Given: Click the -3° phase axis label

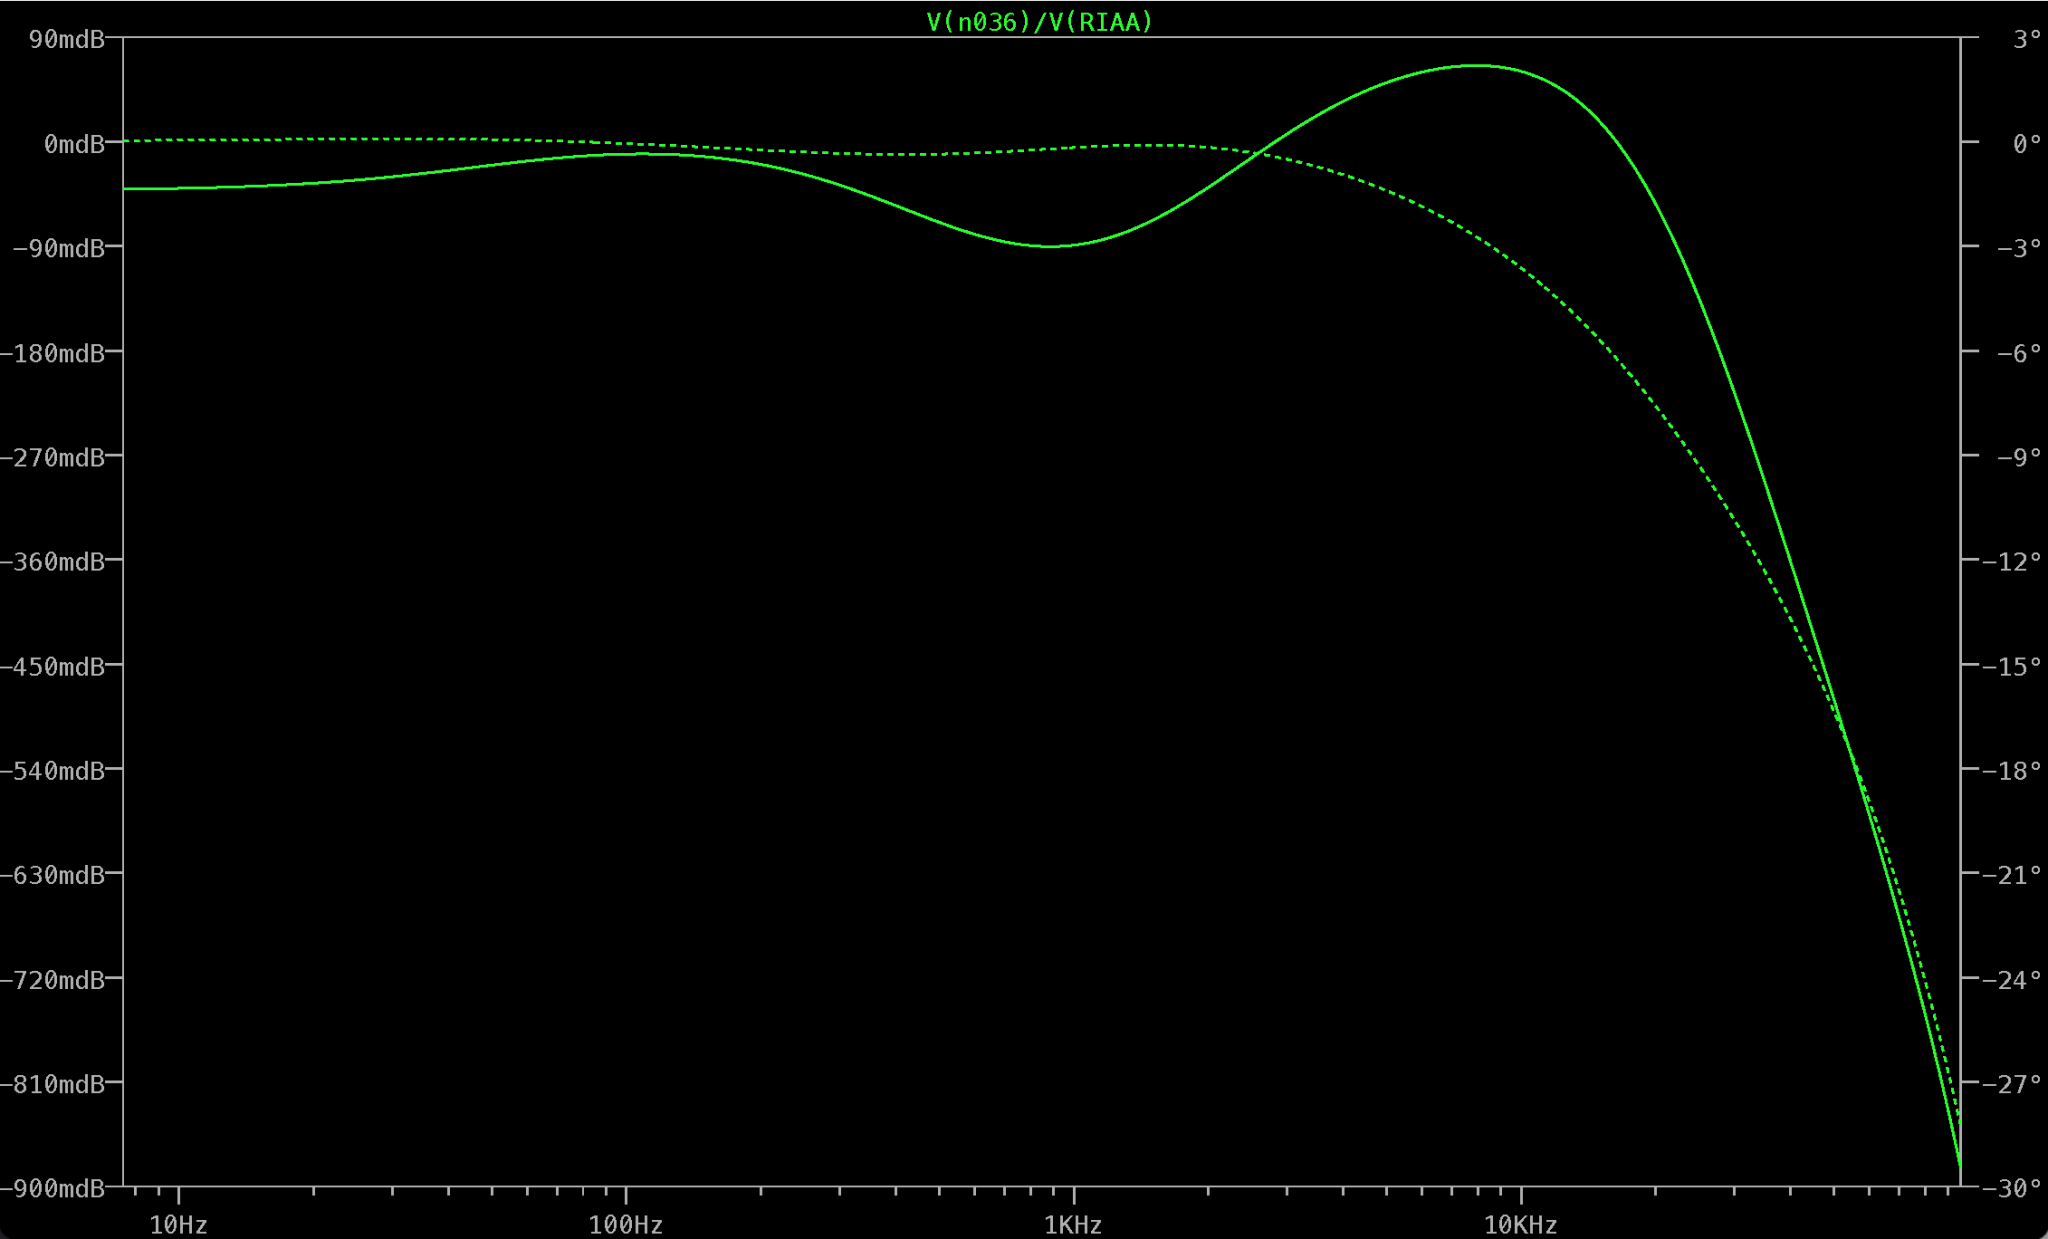Looking at the screenshot, I should tap(2019, 248).
